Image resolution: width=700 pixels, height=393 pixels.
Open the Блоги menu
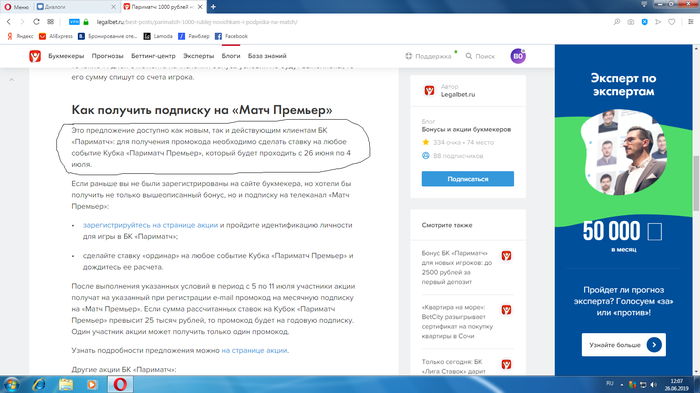pyautogui.click(x=231, y=56)
